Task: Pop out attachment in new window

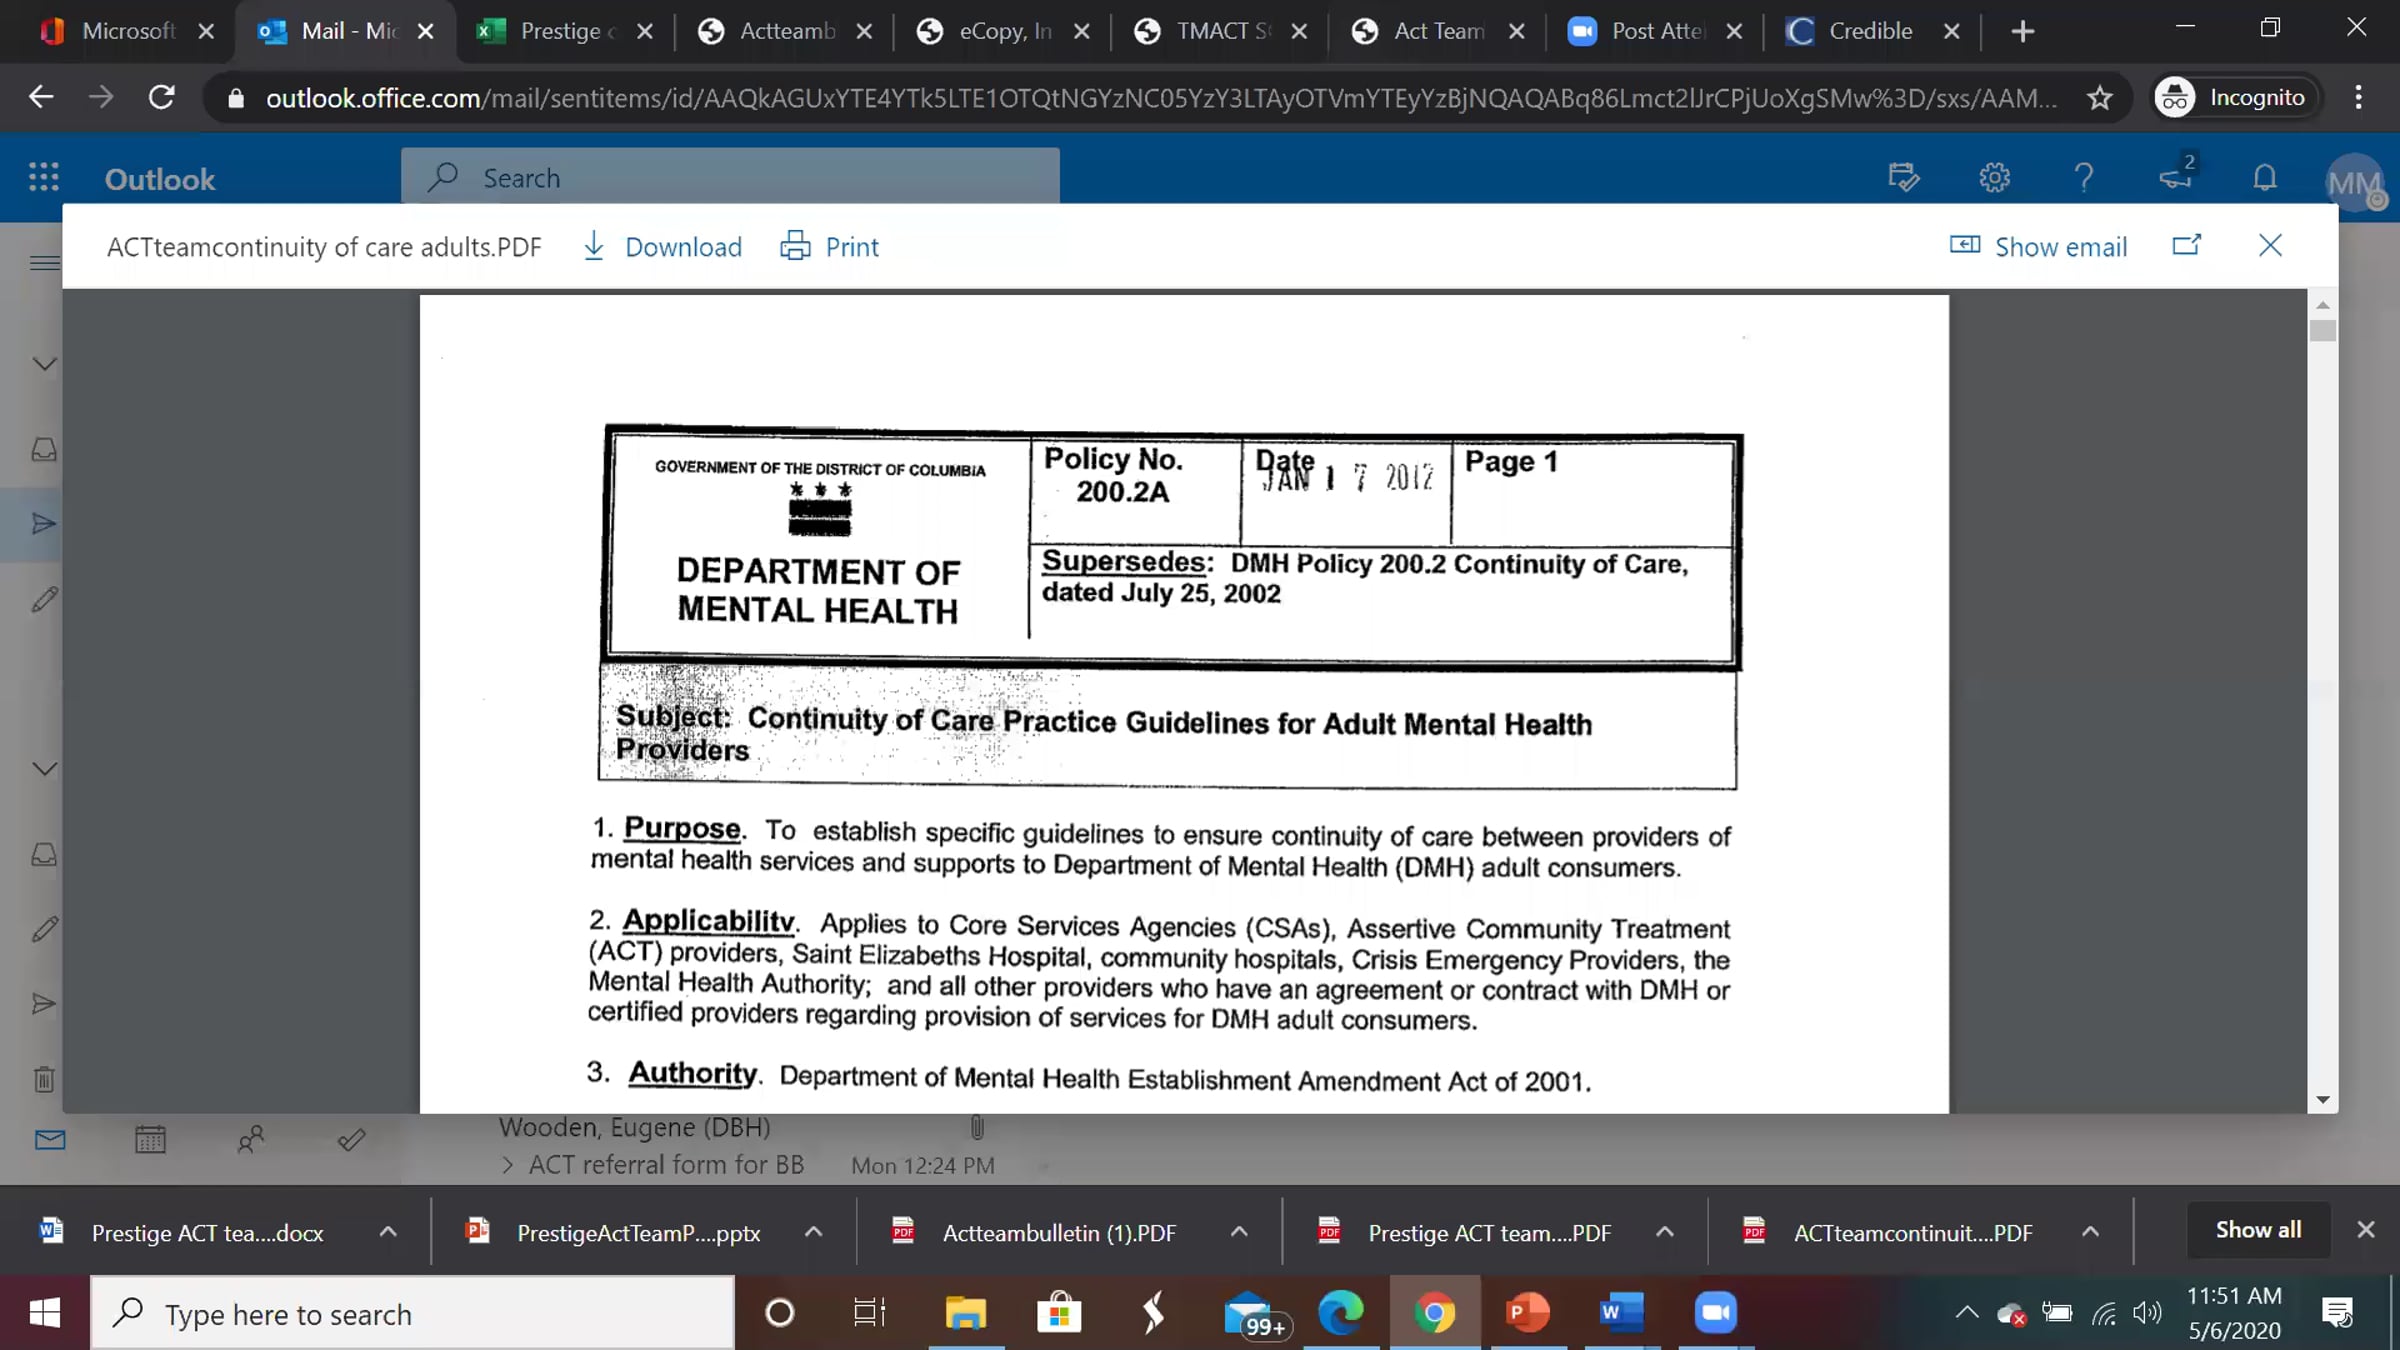Action: pyautogui.click(x=2187, y=246)
